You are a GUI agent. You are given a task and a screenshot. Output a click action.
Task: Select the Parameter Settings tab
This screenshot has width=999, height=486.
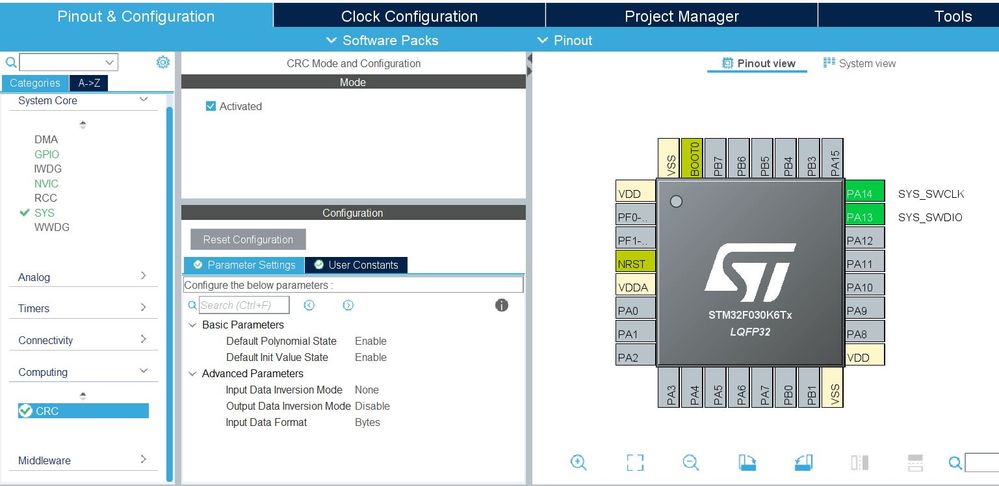click(244, 265)
